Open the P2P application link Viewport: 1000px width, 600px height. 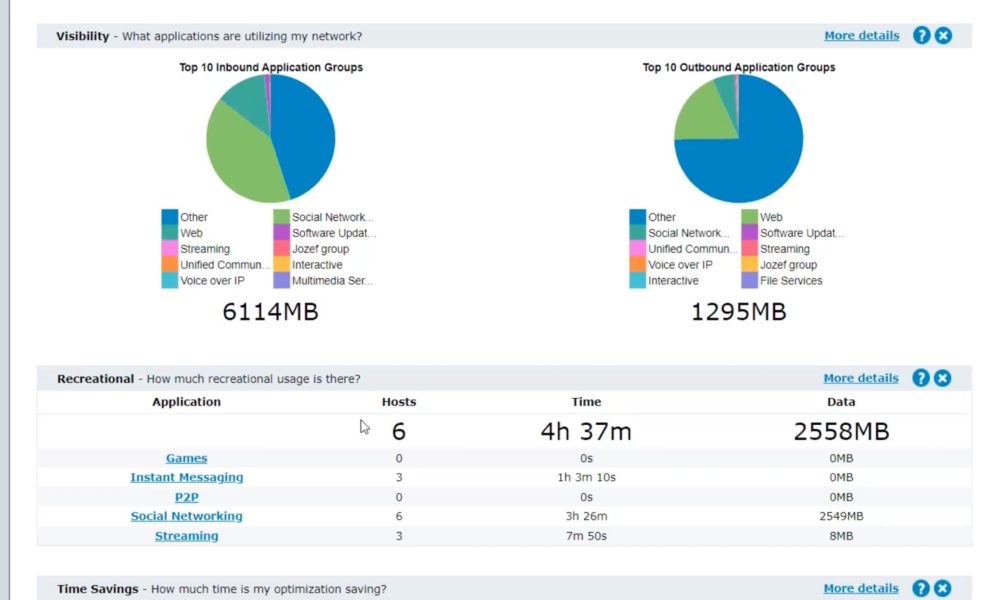(x=186, y=497)
